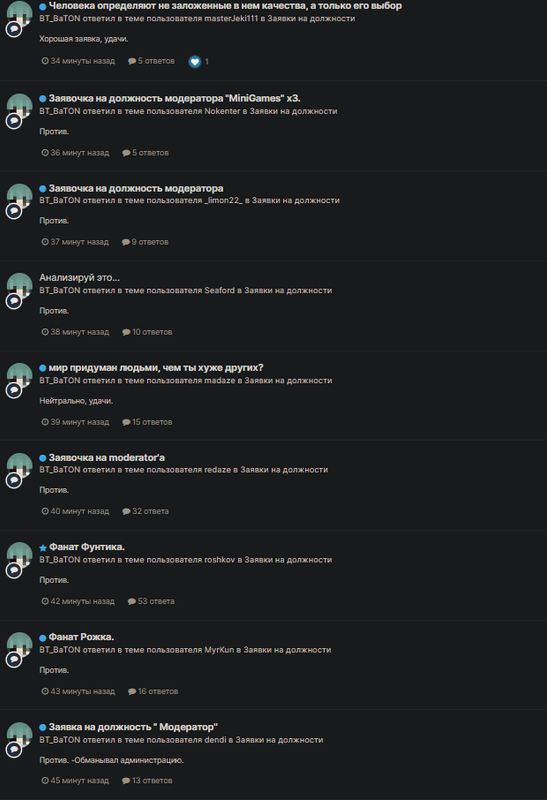The image size is (547, 800).
Task: Click the reply badge on the redaze topic avatar
Action: tap(14, 480)
